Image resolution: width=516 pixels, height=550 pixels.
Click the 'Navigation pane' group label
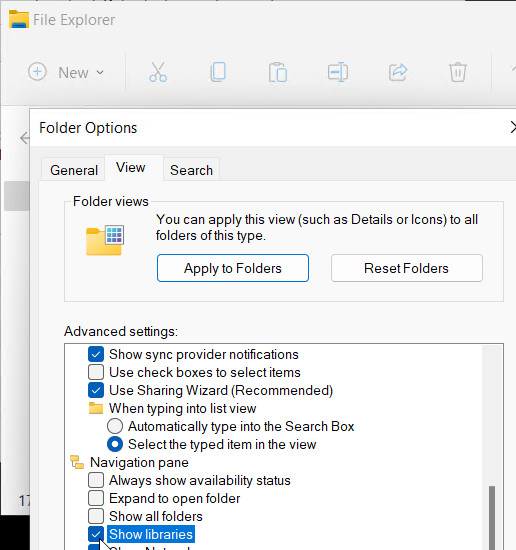coord(139,462)
